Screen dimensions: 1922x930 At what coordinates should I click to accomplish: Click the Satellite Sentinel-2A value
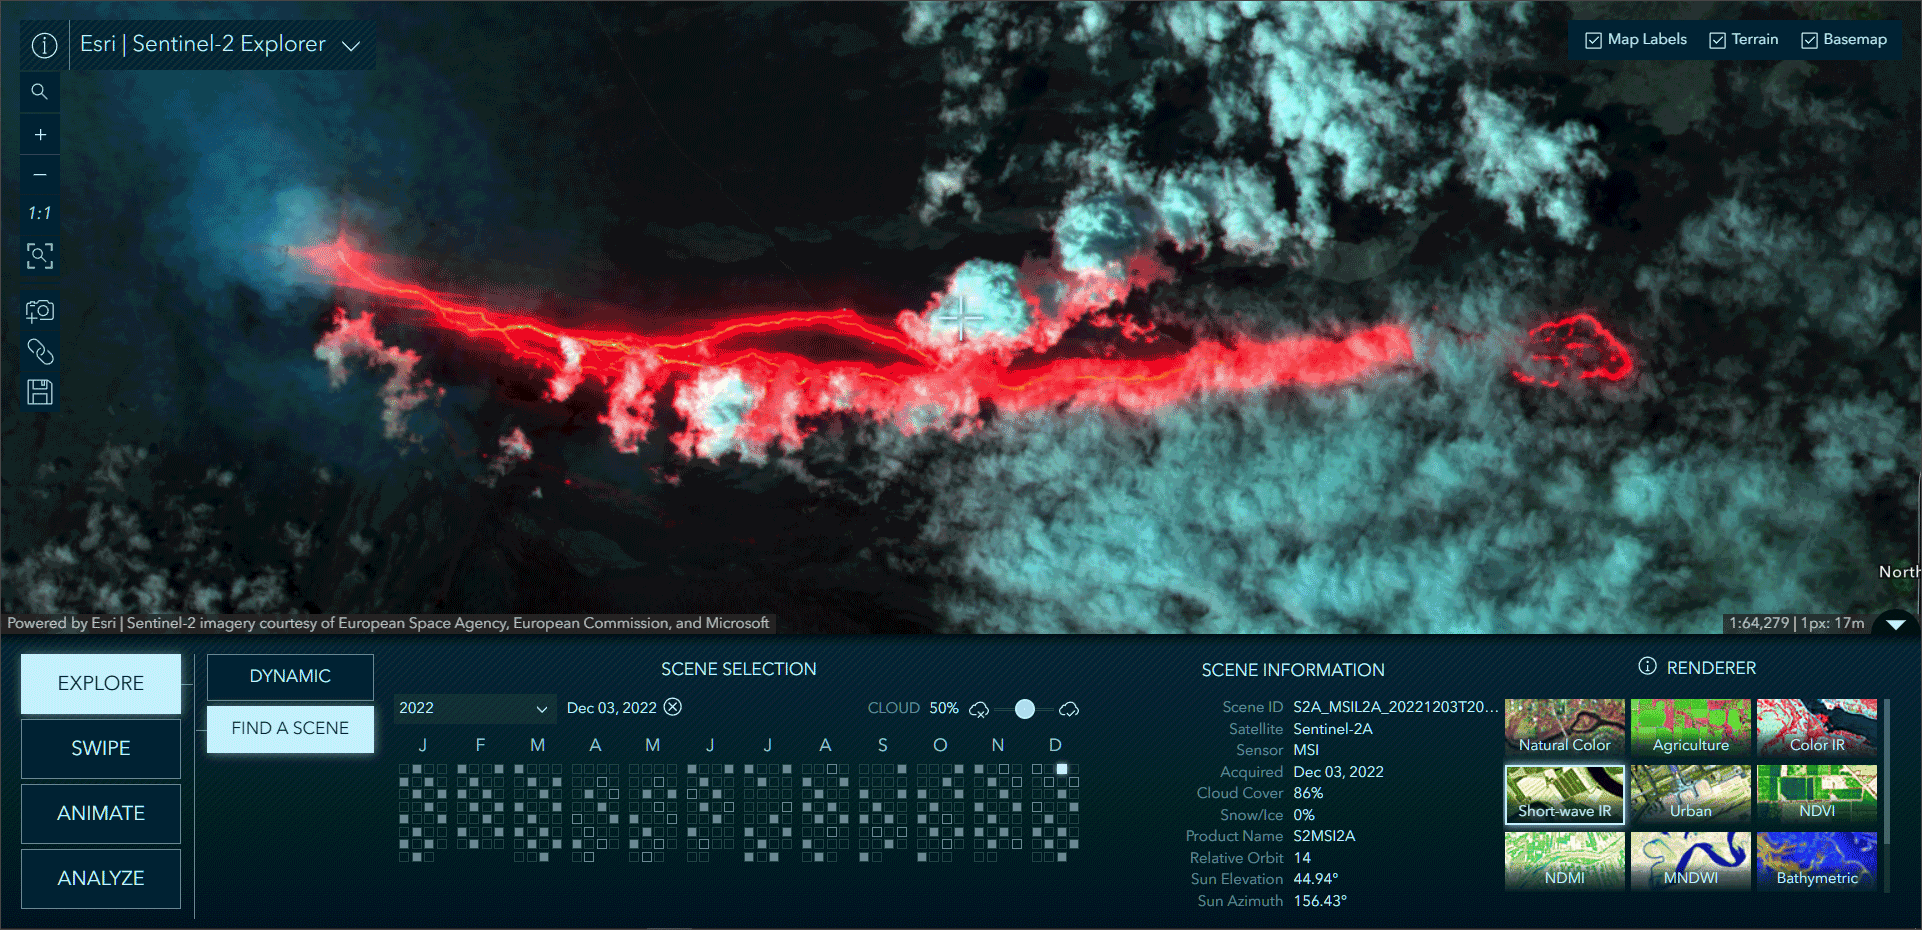point(1333,729)
